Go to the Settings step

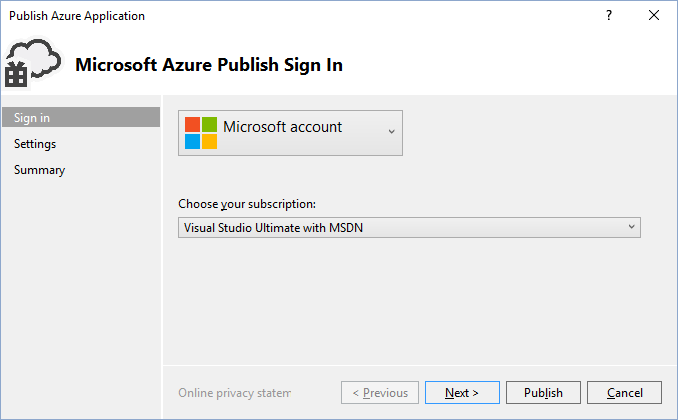click(35, 144)
